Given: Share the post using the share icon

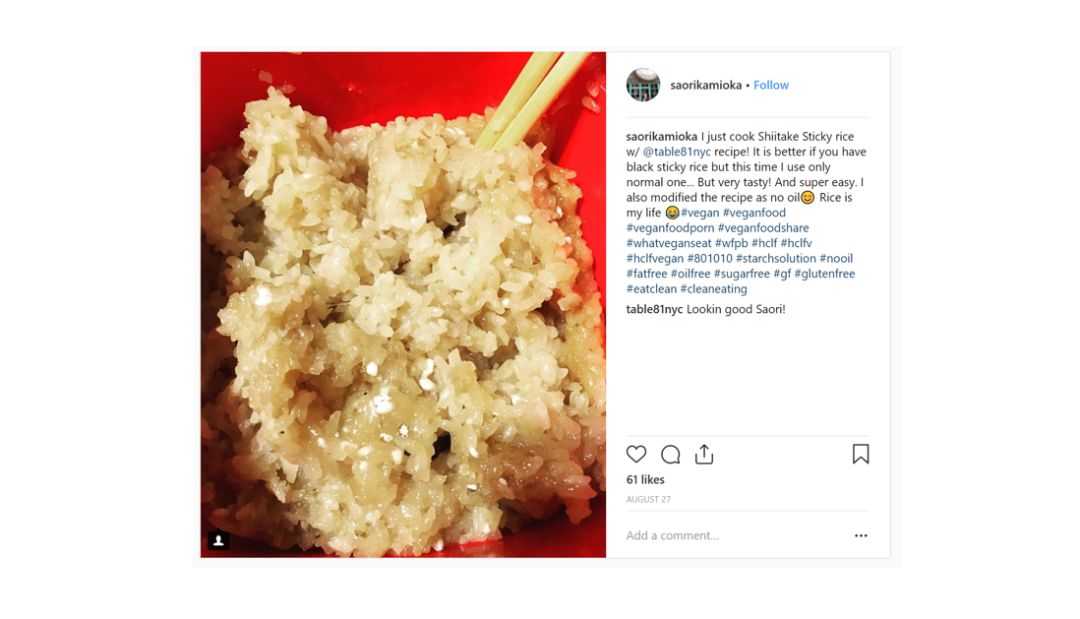Looking at the screenshot, I should pyautogui.click(x=704, y=454).
